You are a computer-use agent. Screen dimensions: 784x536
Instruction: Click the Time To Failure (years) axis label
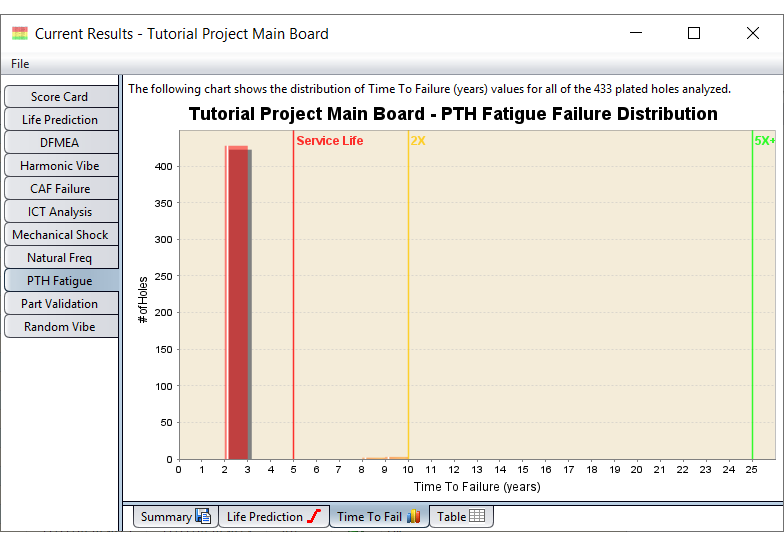coord(477,486)
